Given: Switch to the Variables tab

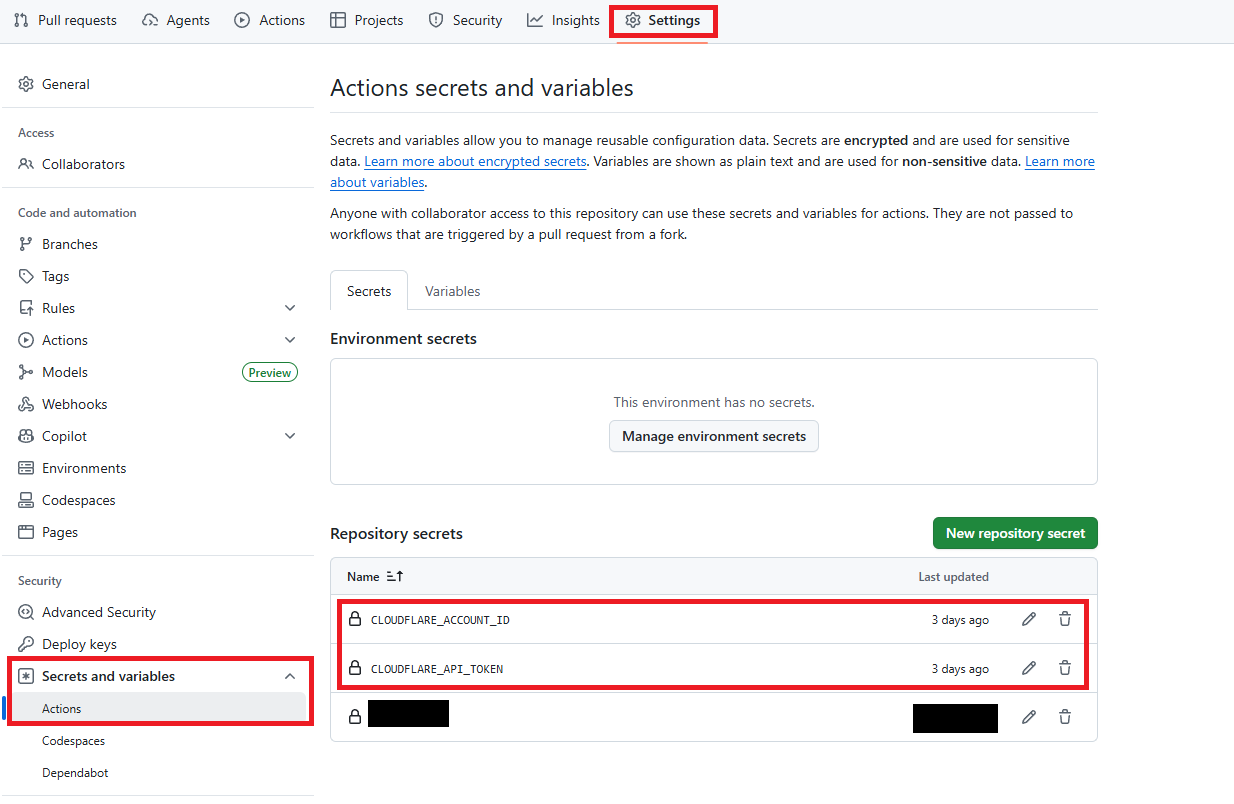Looking at the screenshot, I should pyautogui.click(x=452, y=291).
